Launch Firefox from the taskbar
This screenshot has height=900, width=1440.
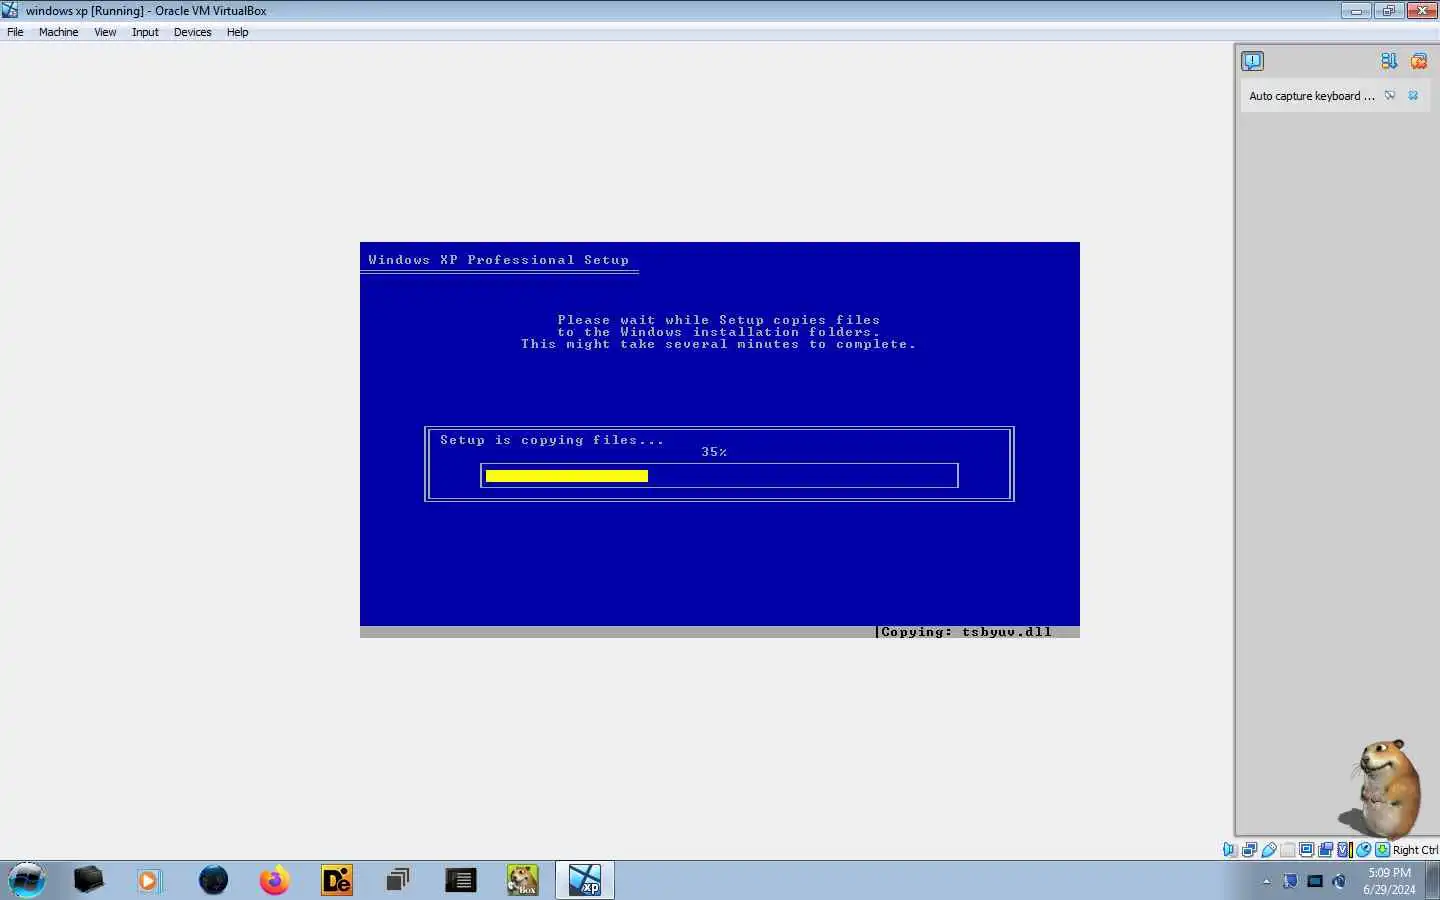pyautogui.click(x=274, y=880)
